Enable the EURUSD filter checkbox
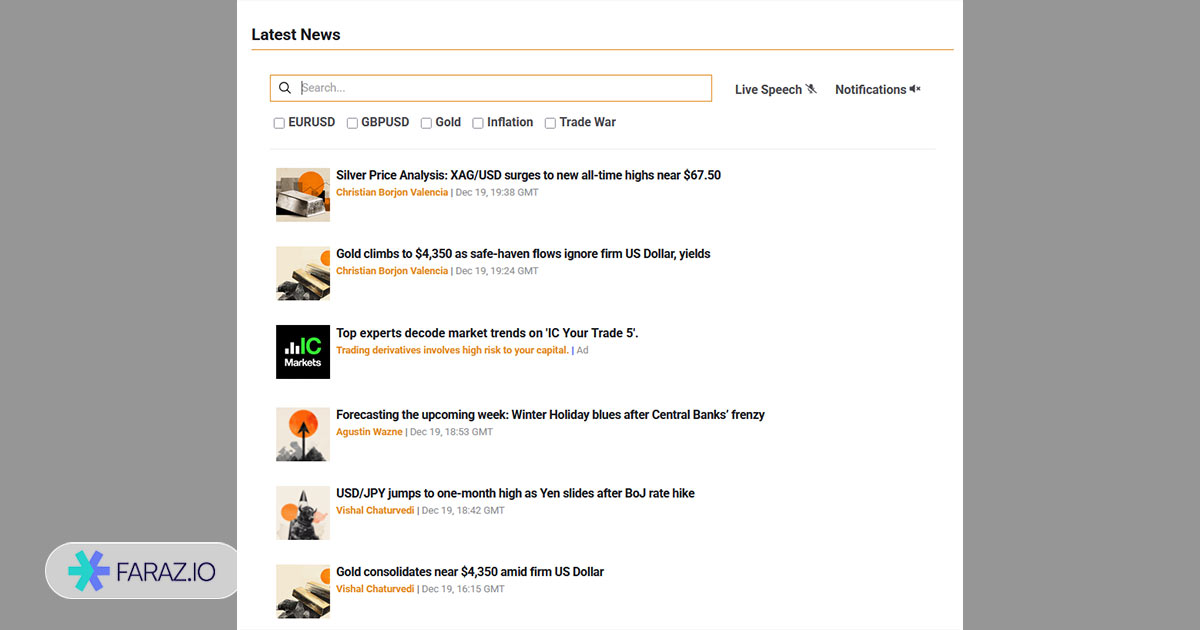The width and height of the screenshot is (1200, 630). (279, 123)
